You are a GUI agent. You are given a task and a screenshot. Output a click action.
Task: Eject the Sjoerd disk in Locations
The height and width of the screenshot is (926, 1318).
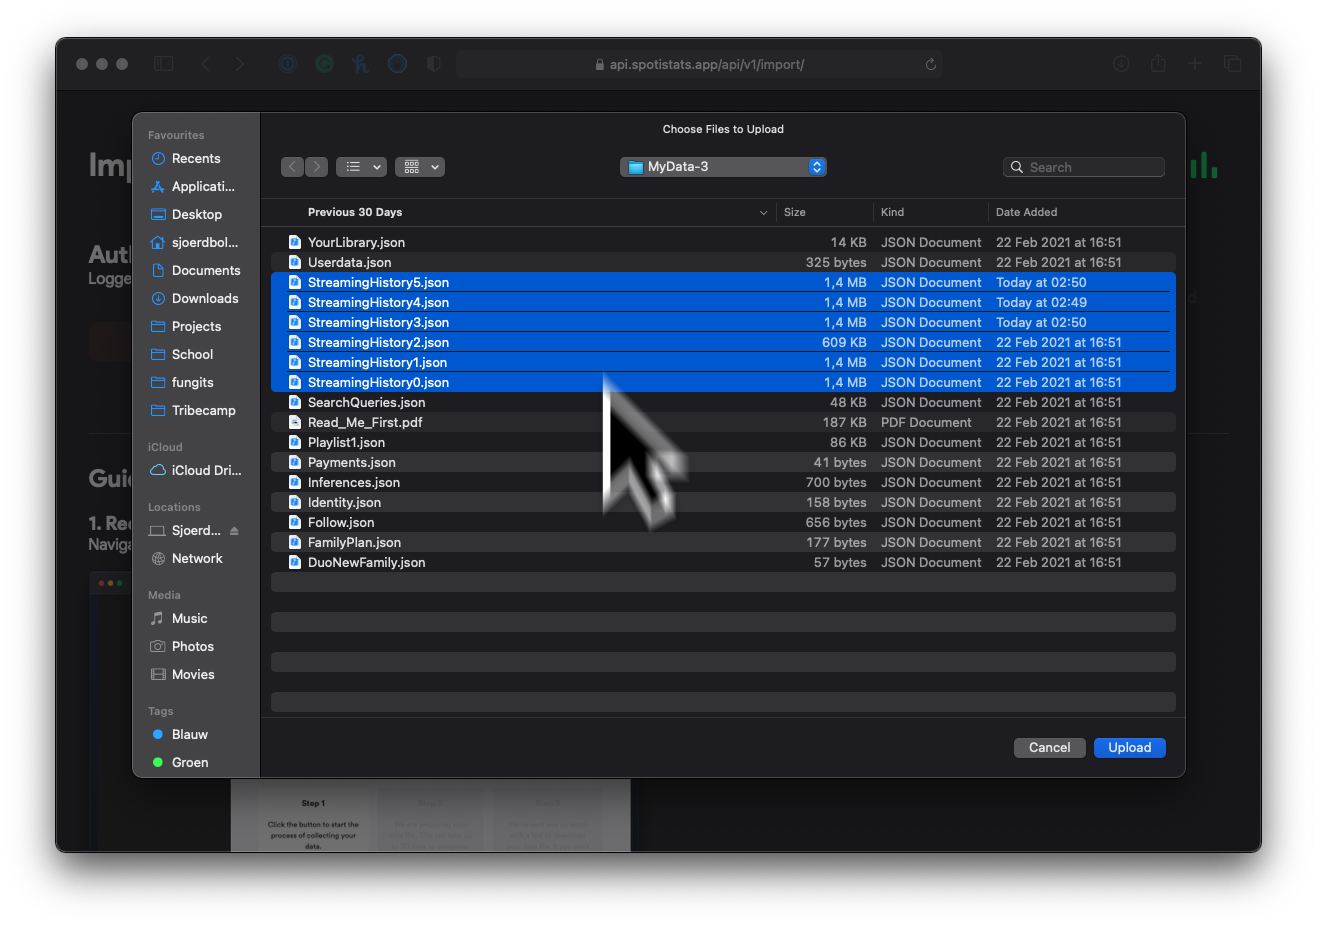(234, 531)
